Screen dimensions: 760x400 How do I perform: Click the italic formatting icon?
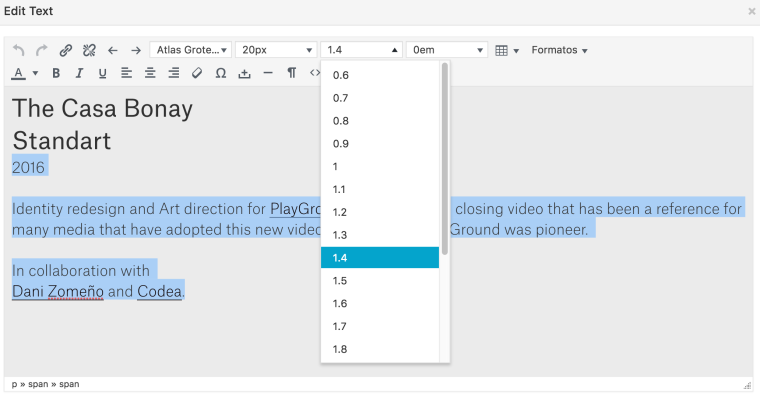[79, 73]
